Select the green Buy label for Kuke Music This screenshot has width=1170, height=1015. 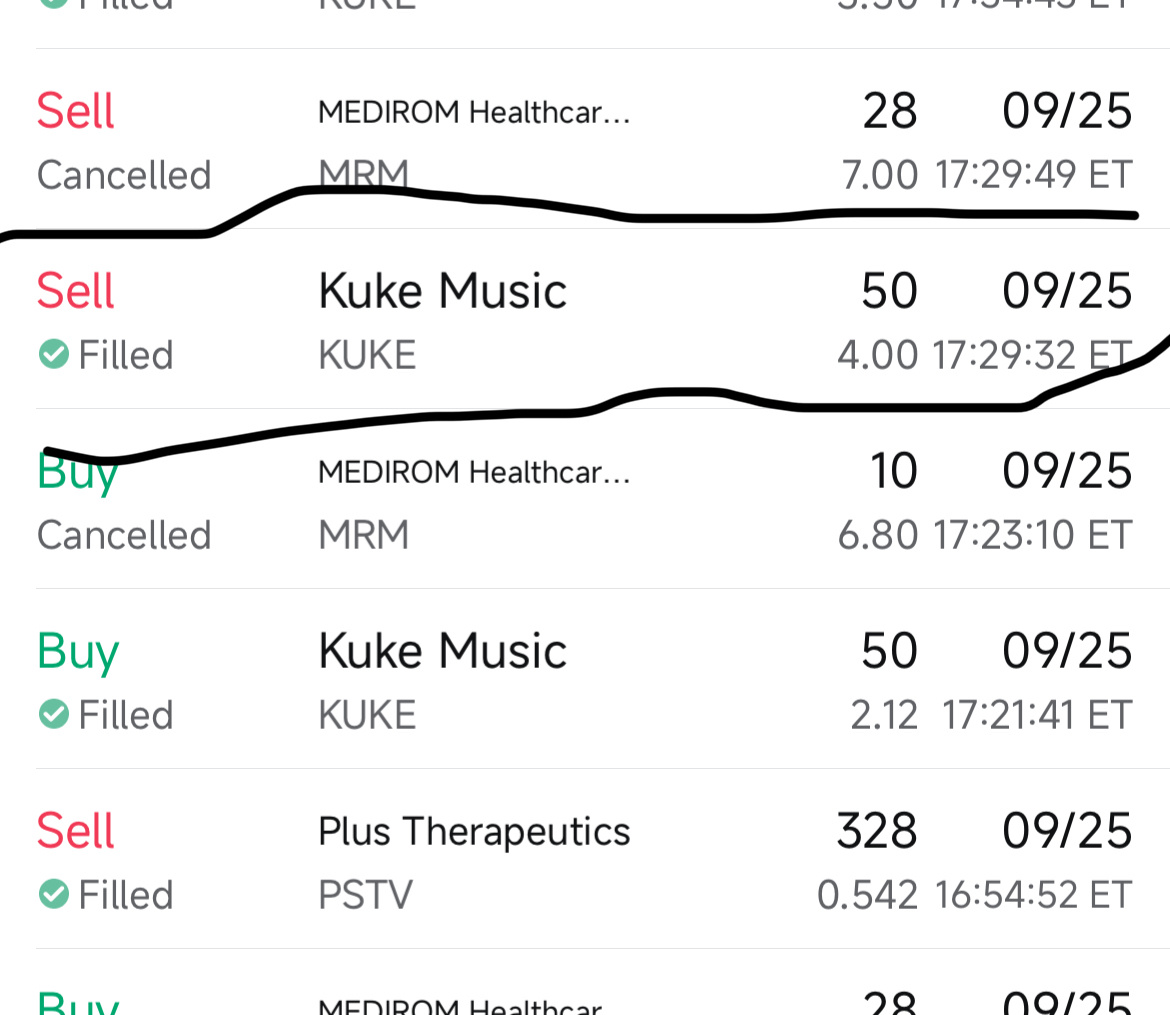(78, 652)
